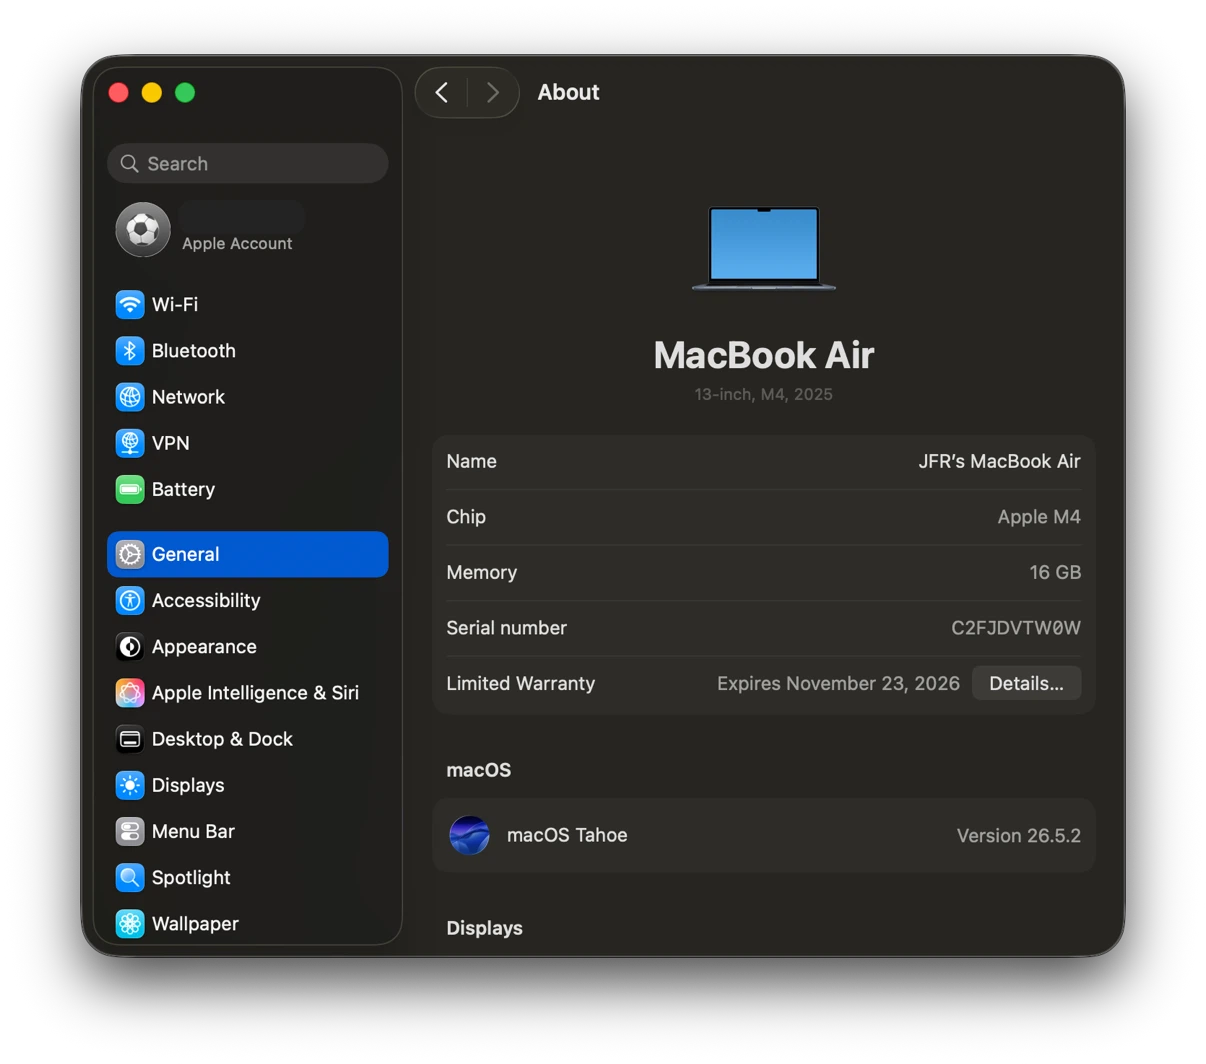Click the serial number C2FJDVTW0W
Viewport: 1206px width, 1064px height.
click(x=1016, y=628)
